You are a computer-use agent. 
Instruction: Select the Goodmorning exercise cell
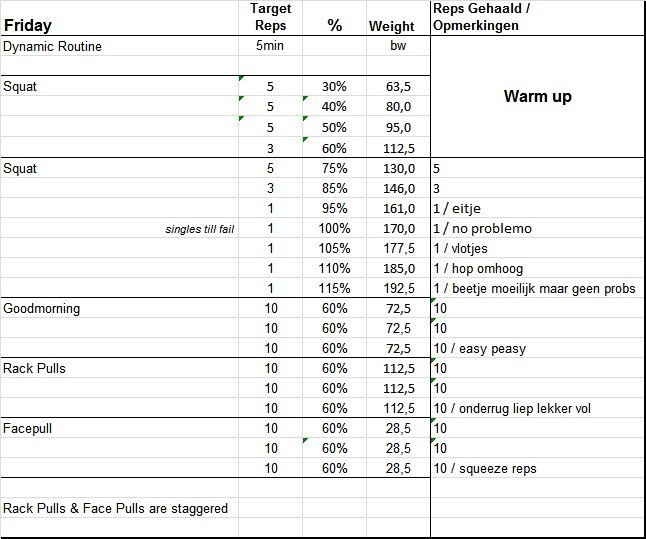[41, 309]
